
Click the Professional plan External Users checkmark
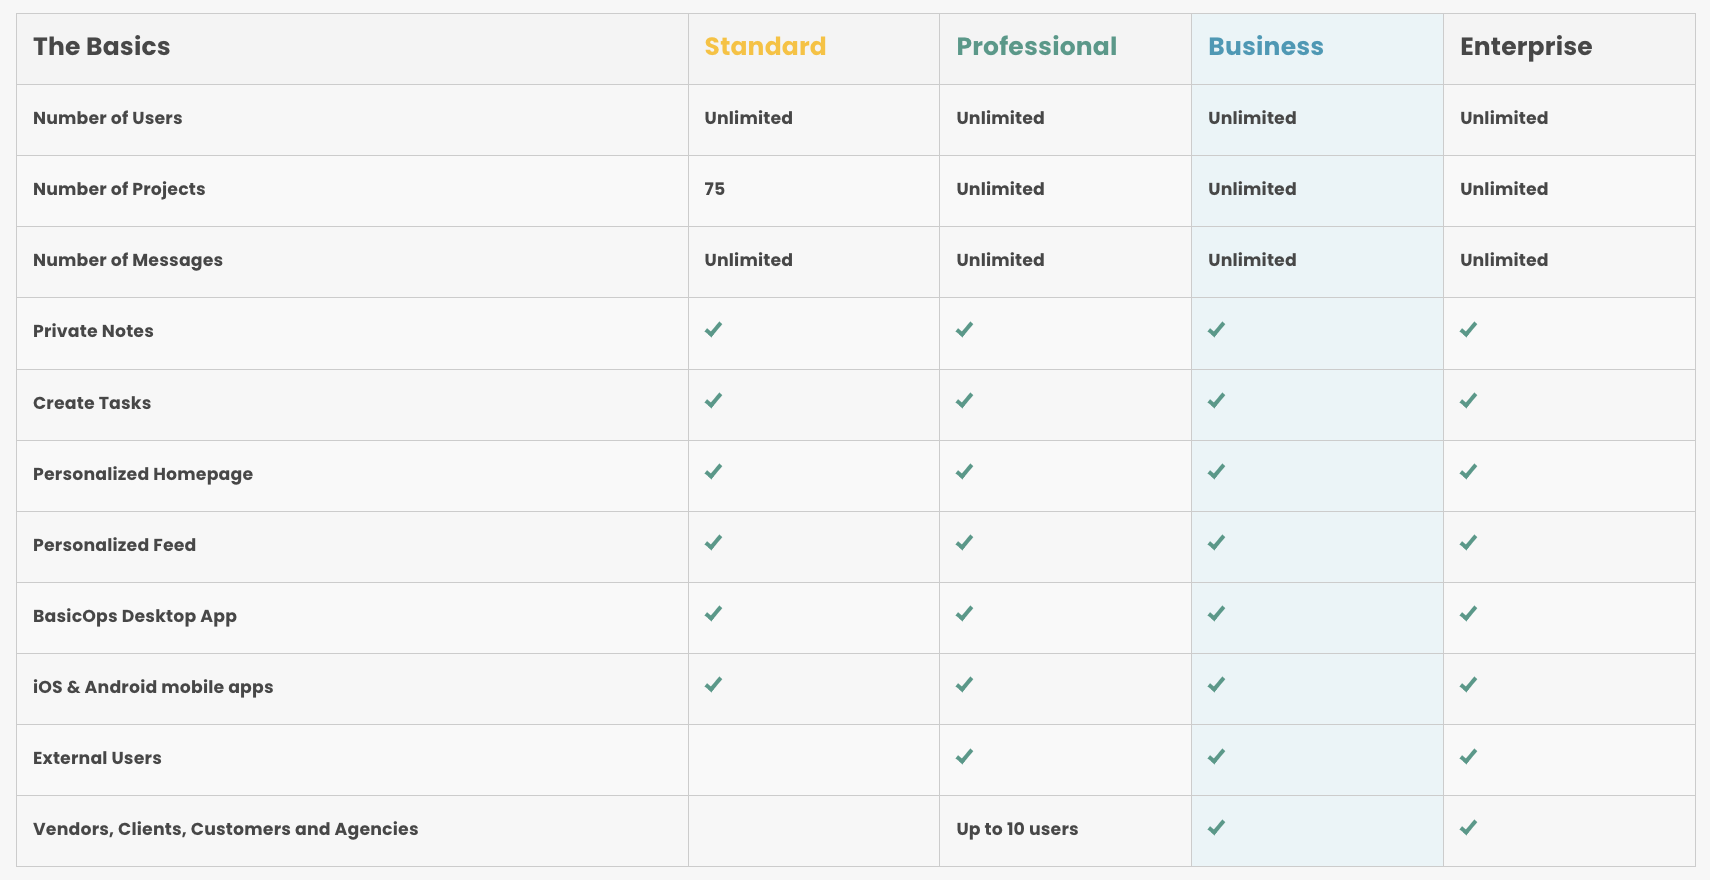click(x=964, y=757)
